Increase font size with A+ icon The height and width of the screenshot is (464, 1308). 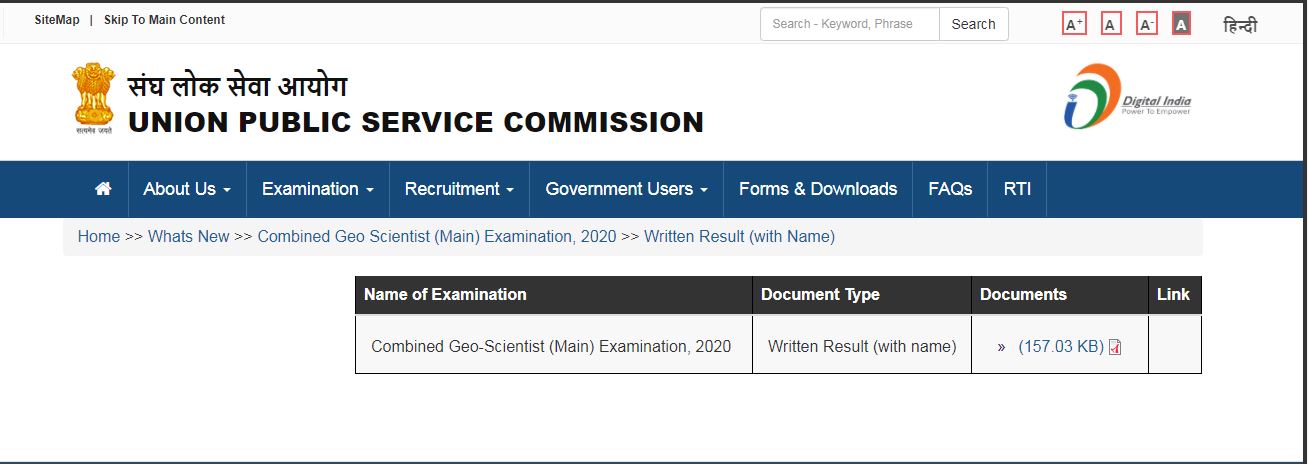tap(1074, 24)
